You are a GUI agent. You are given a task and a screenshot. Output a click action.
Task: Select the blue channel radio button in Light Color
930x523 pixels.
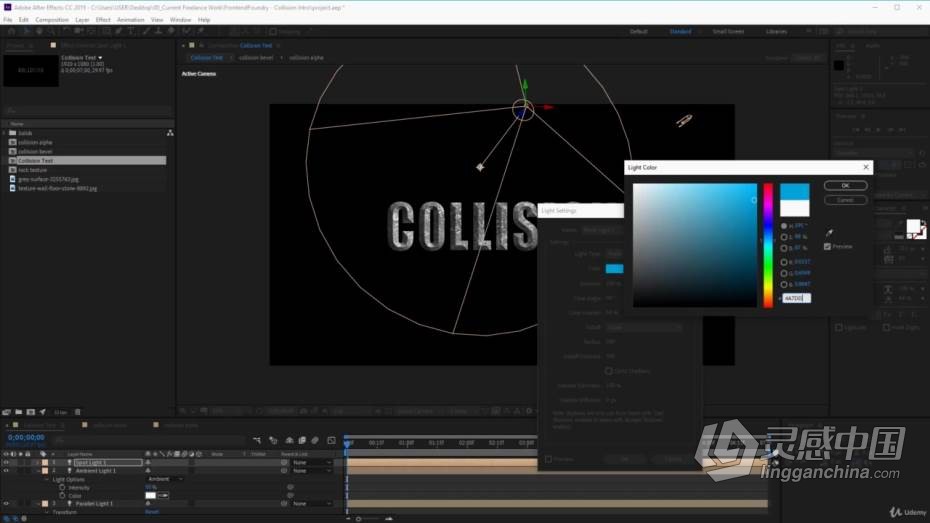point(784,285)
